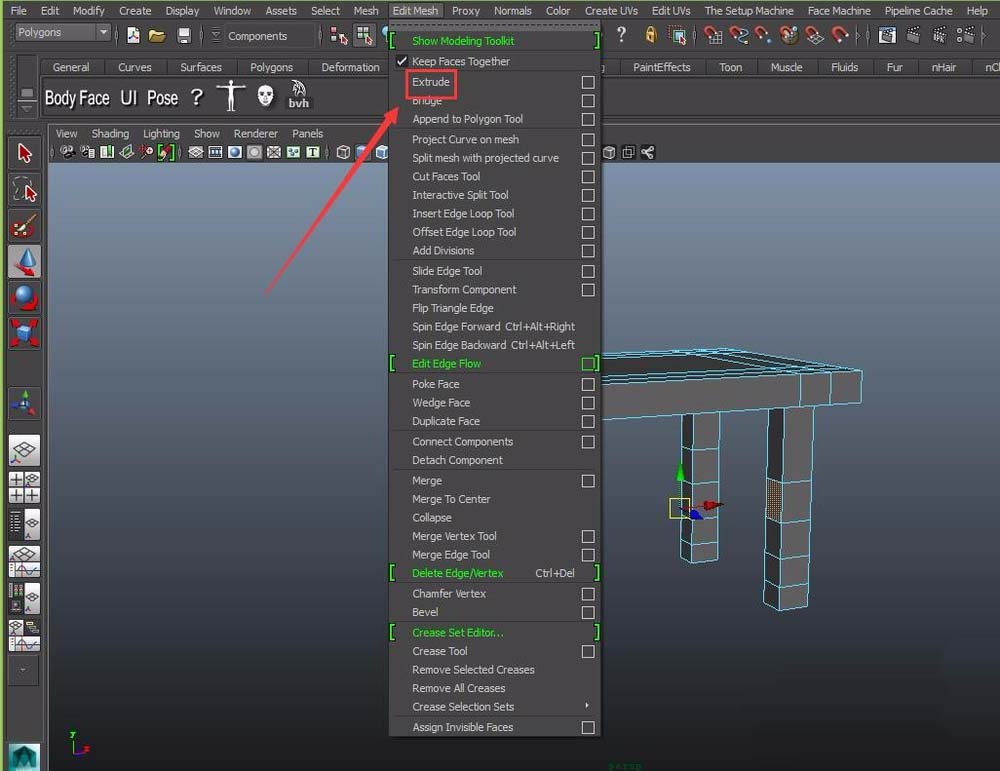Click the Save Scene disk icon
Screen dimensions: 1000x771
(x=184, y=35)
